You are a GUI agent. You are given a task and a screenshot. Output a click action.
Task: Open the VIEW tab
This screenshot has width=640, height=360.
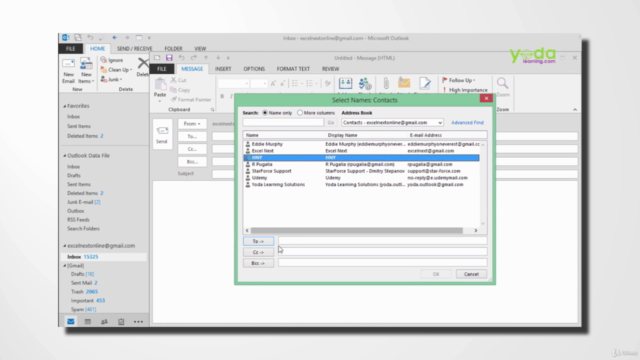pyautogui.click(x=200, y=49)
